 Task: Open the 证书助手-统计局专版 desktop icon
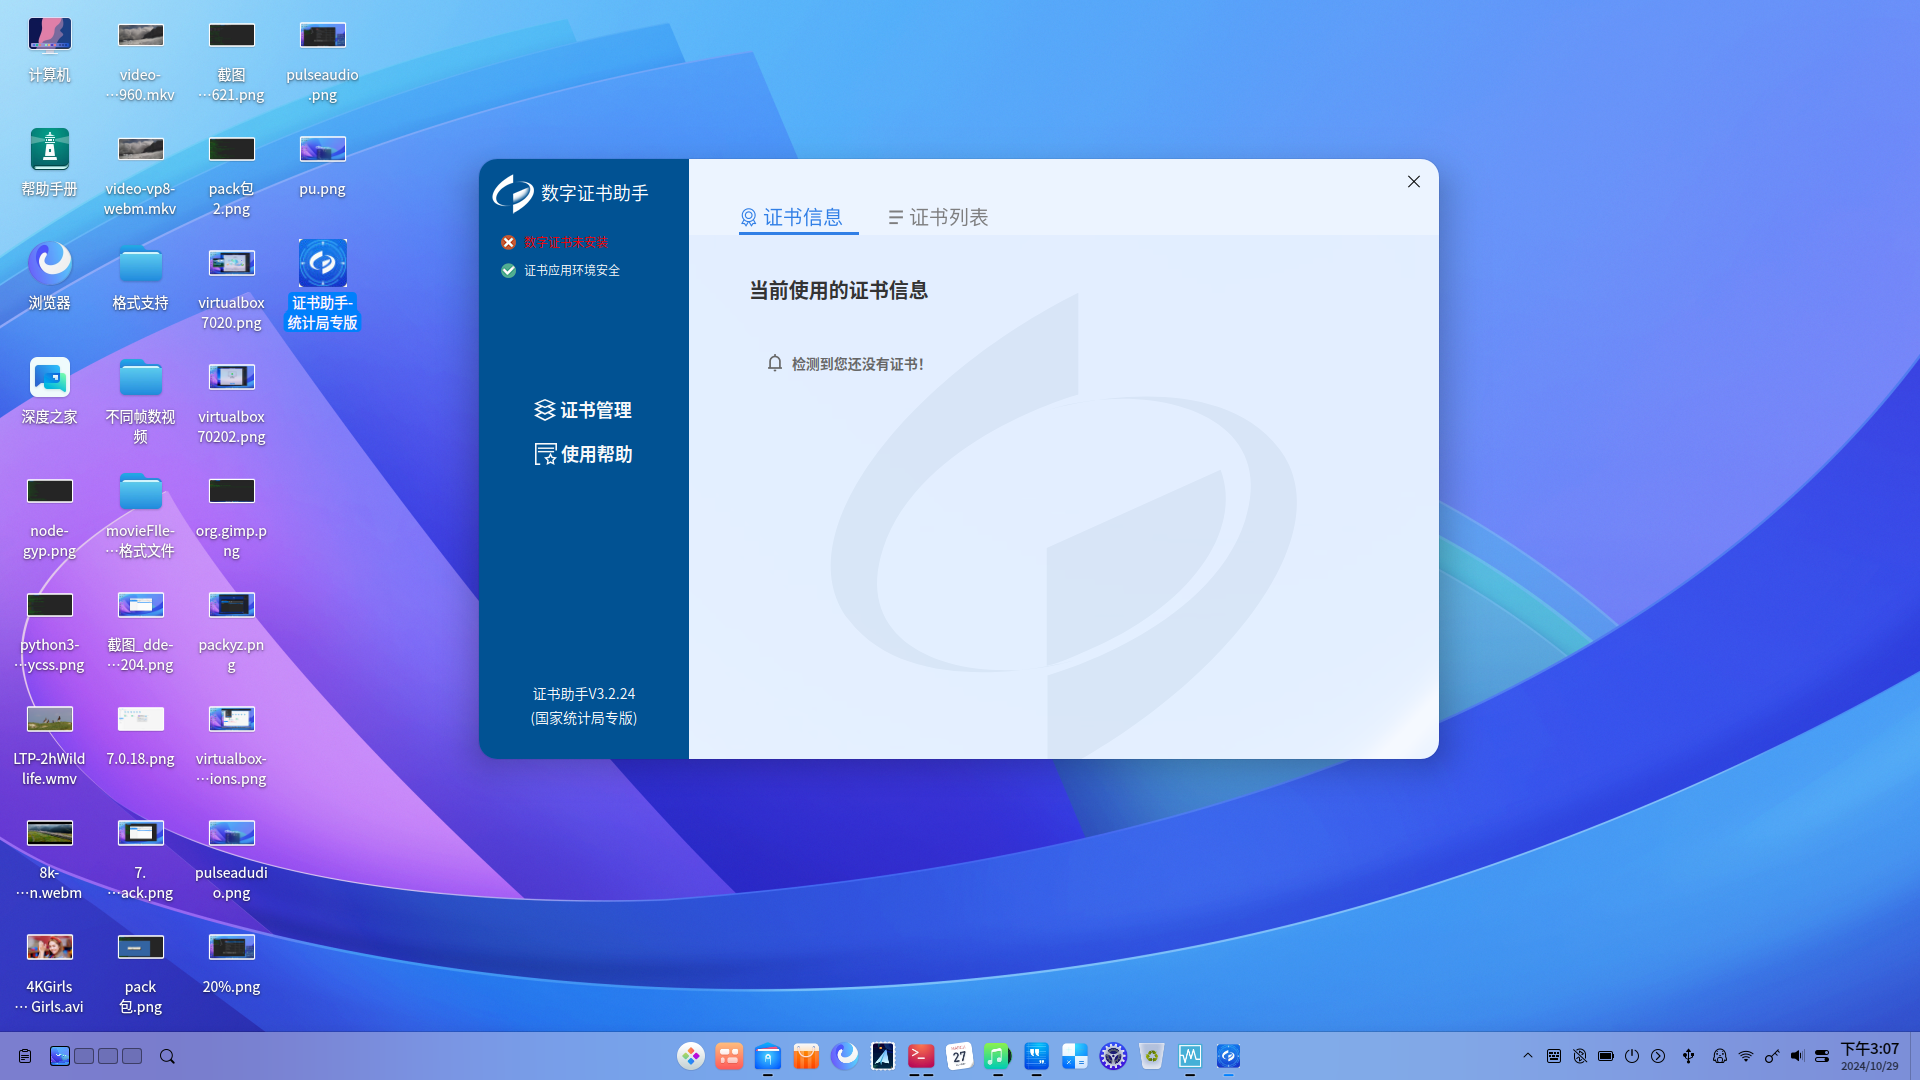click(322, 285)
